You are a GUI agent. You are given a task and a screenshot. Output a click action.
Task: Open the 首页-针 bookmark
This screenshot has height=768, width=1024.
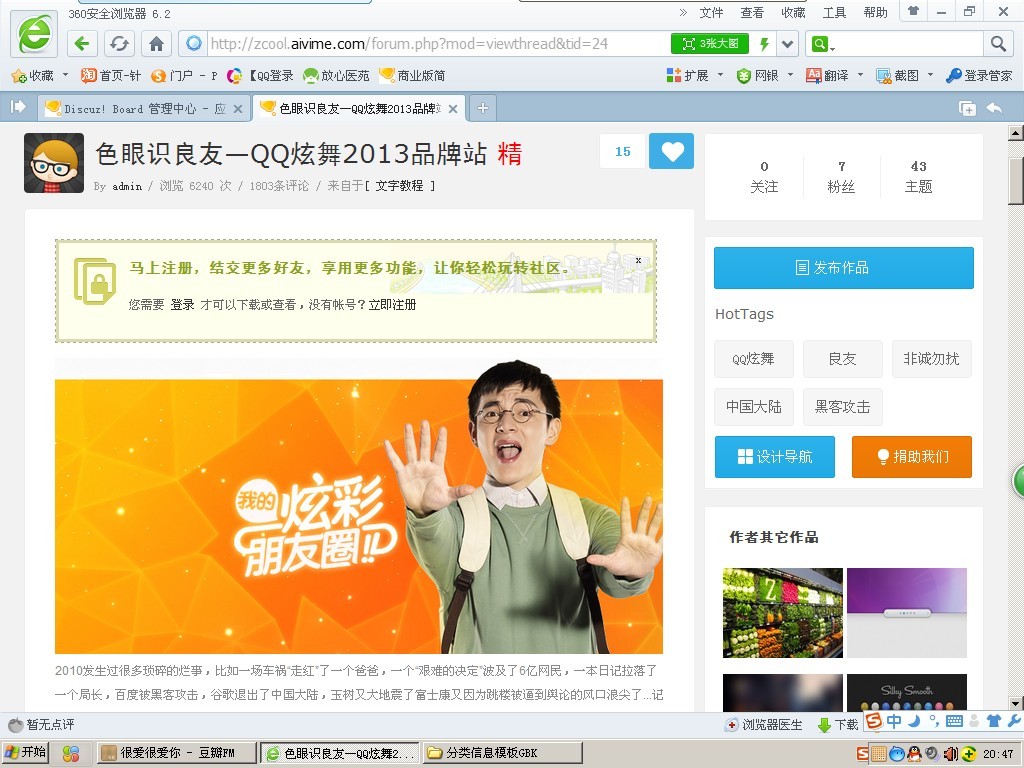tap(110, 76)
